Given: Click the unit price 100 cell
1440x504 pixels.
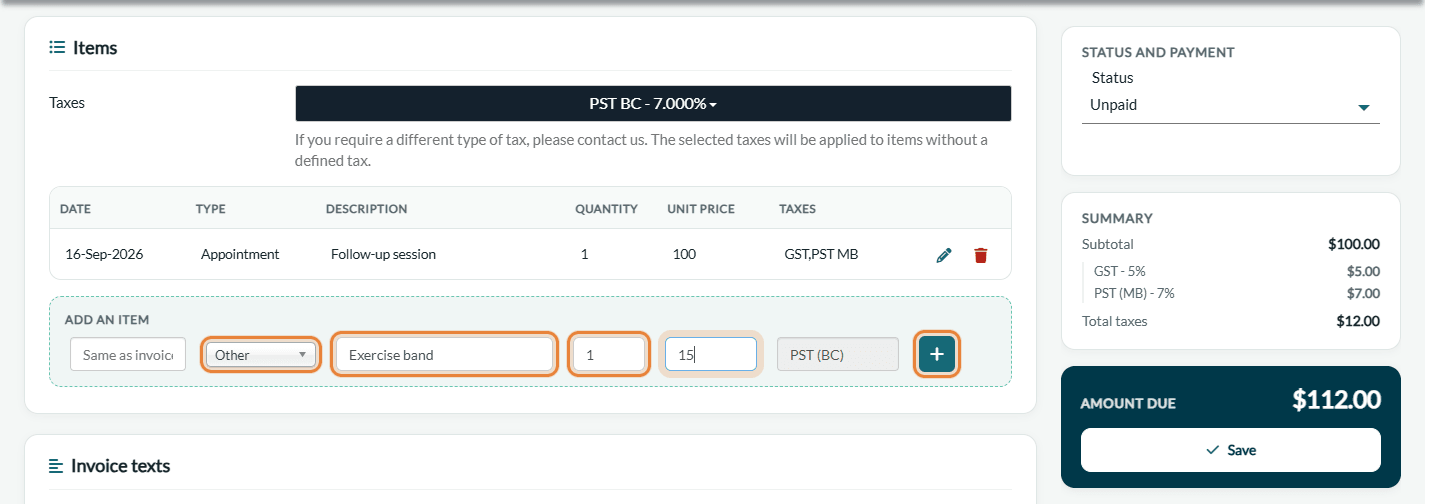Looking at the screenshot, I should point(684,254).
